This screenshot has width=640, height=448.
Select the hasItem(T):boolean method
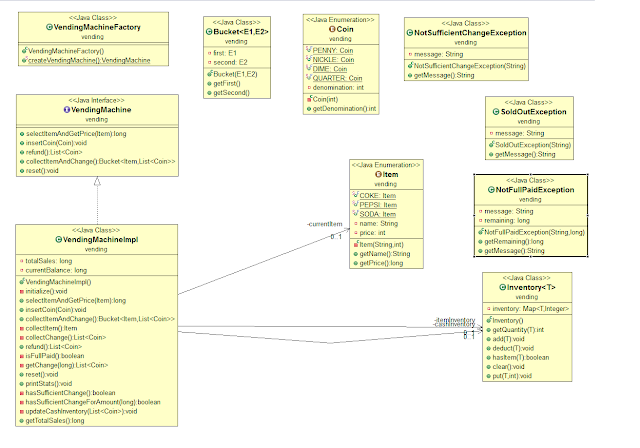click(x=521, y=358)
